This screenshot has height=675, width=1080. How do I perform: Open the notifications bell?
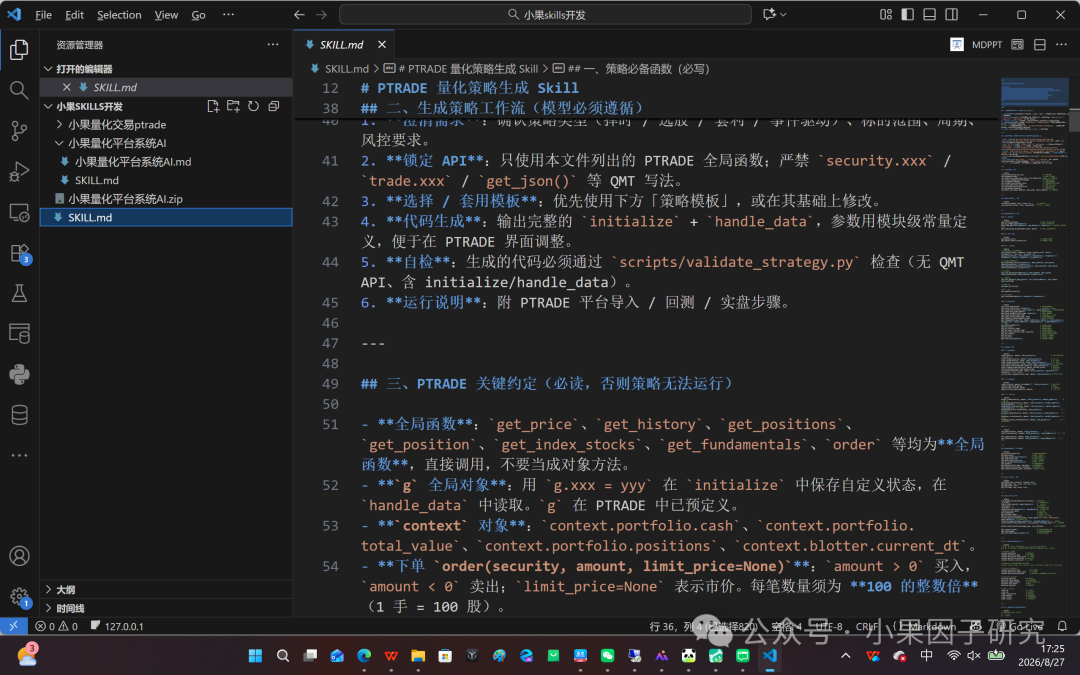pos(1062,626)
